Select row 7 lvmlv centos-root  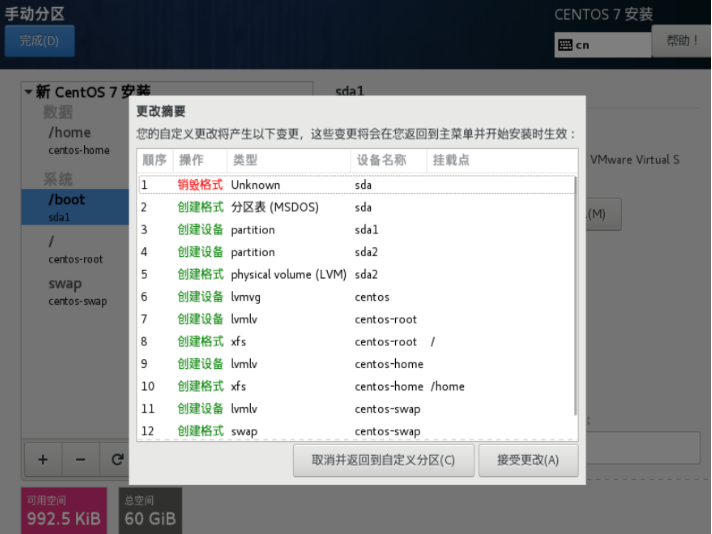pos(356,319)
